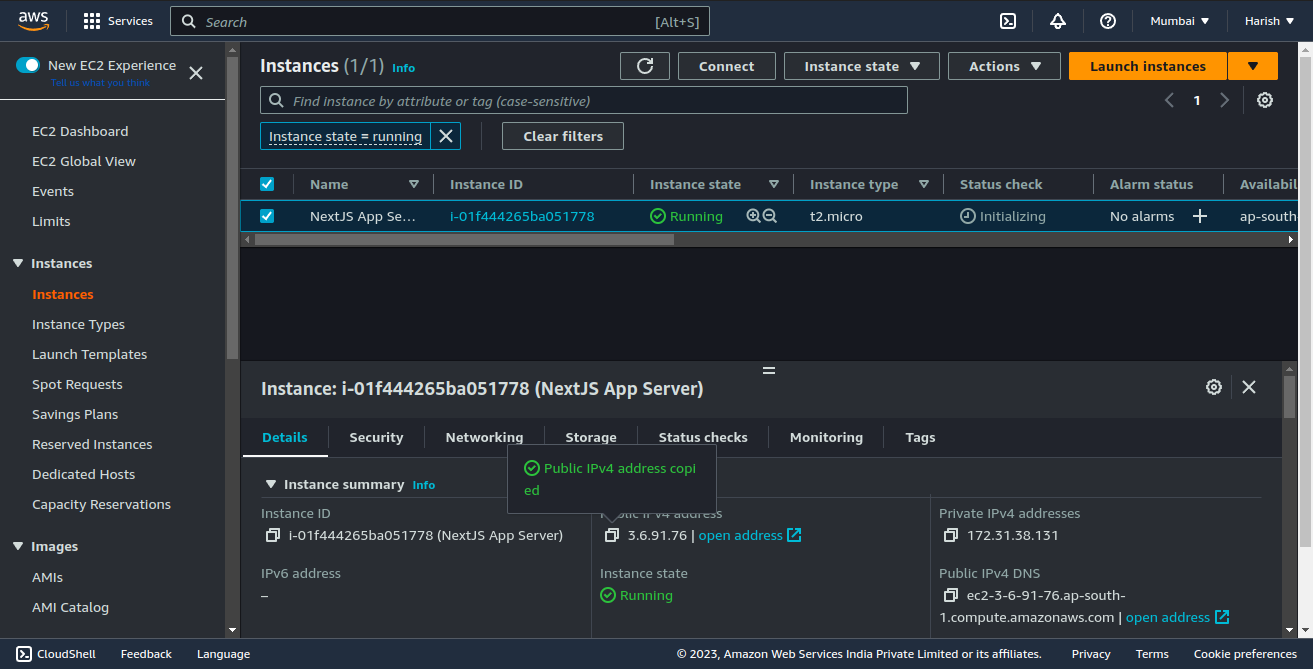Viewport: 1313px width, 669px height.
Task: Click the horizontal scrollbar under the instances table
Action: (464, 239)
